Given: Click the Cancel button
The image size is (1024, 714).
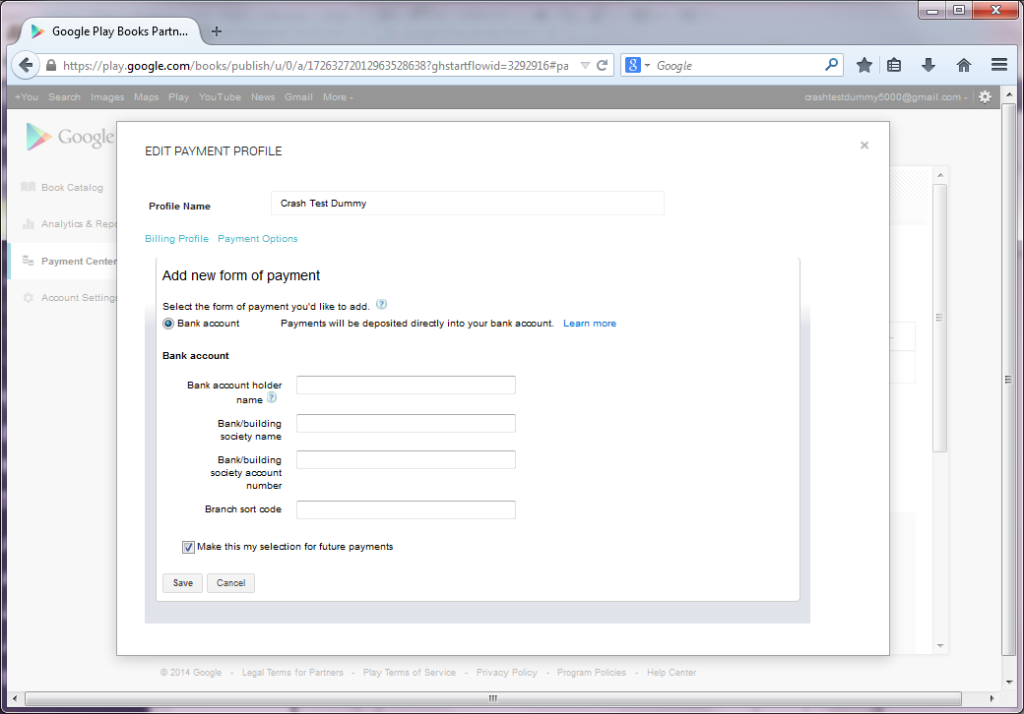Looking at the screenshot, I should pos(231,583).
